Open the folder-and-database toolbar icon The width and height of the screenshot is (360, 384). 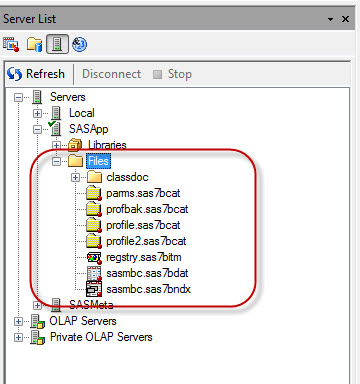pos(35,44)
